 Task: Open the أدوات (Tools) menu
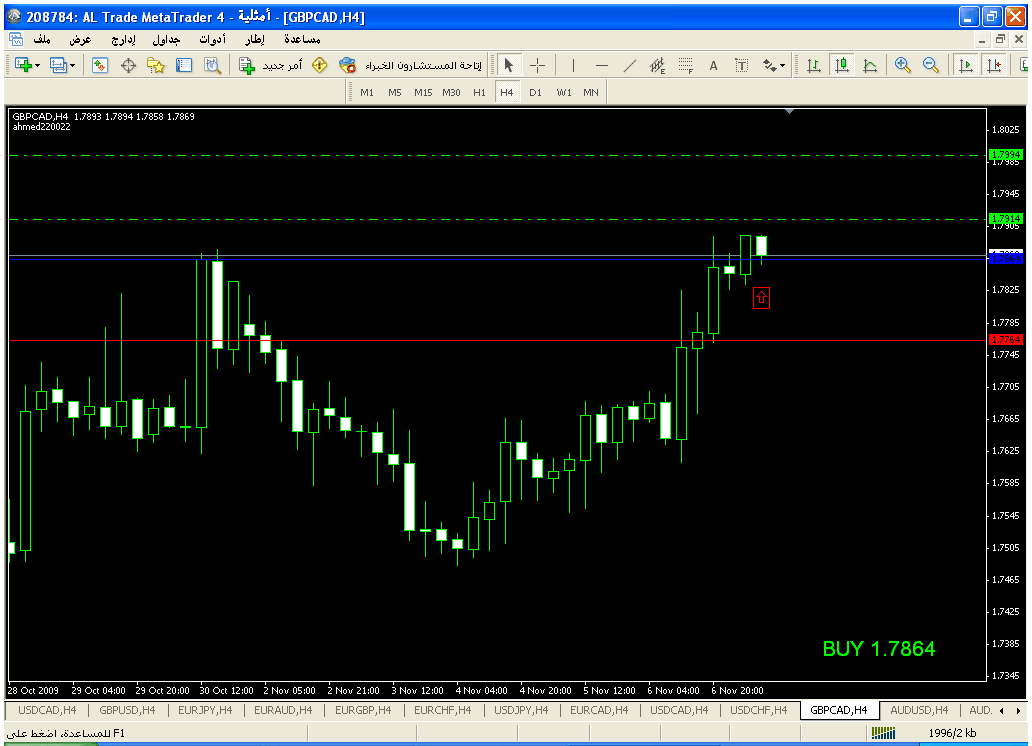(x=211, y=39)
